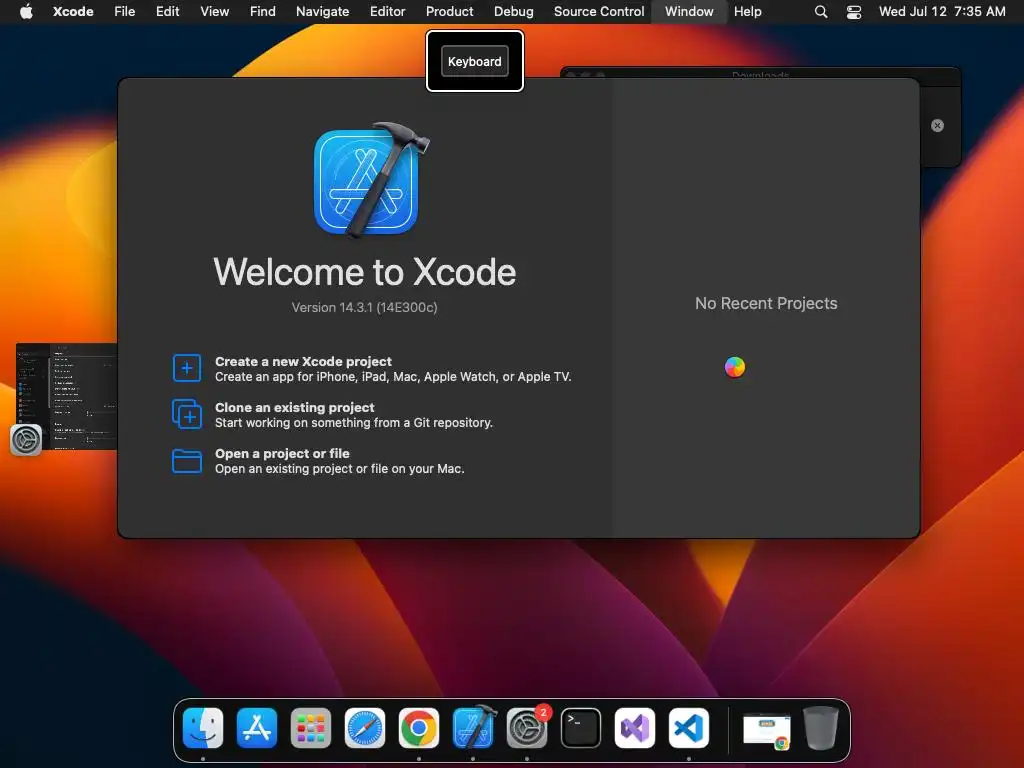Click the Xcode hammer logo in welcome window
Viewport: 1024px width, 768px height.
[x=371, y=180]
